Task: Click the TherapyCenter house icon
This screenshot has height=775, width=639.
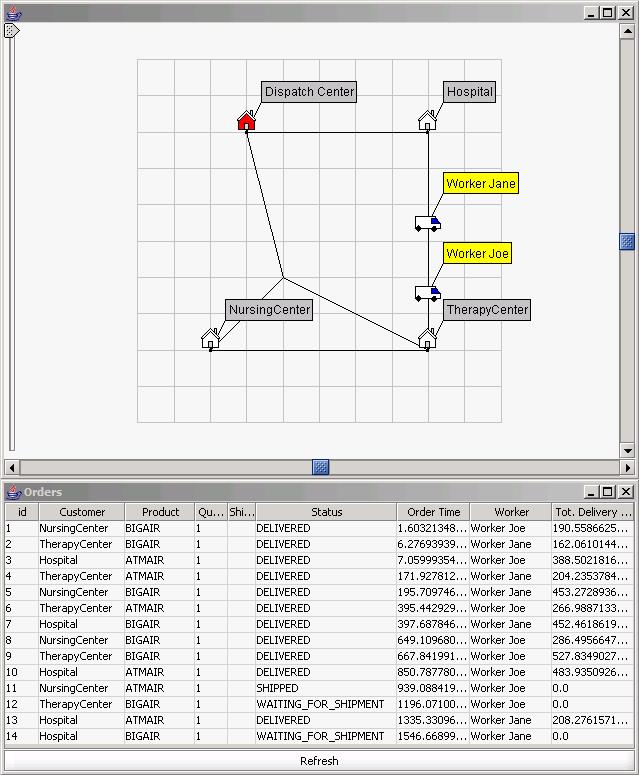Action: pos(427,338)
